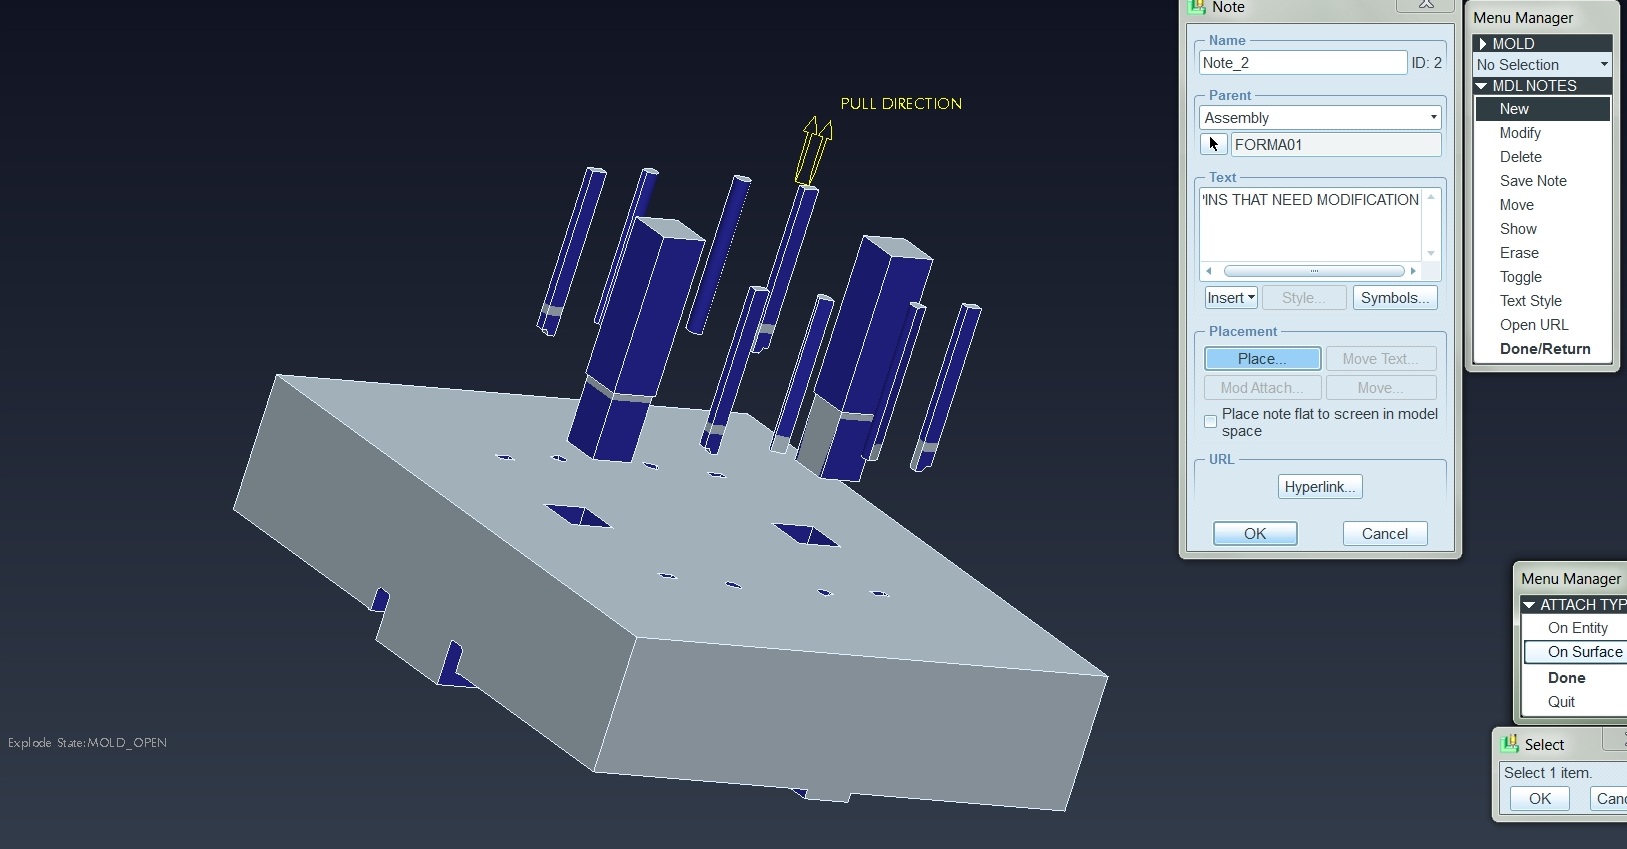Click the note text area field
This screenshot has width=1627, height=849.
pyautogui.click(x=1311, y=225)
